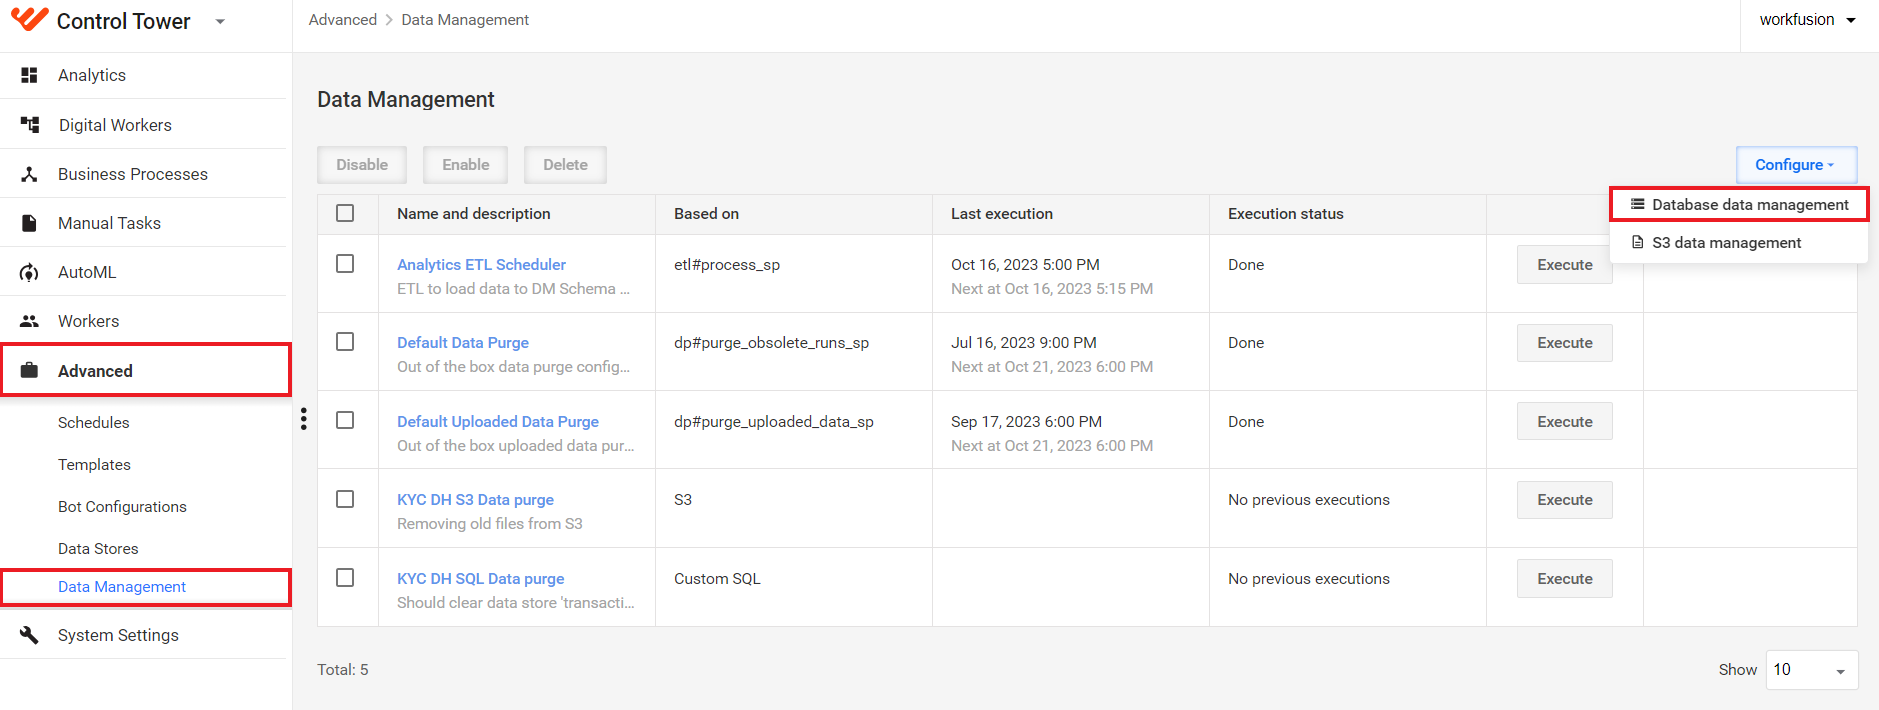The height and width of the screenshot is (710, 1879).
Task: Click the Total: 5 footer text
Action: [343, 670]
